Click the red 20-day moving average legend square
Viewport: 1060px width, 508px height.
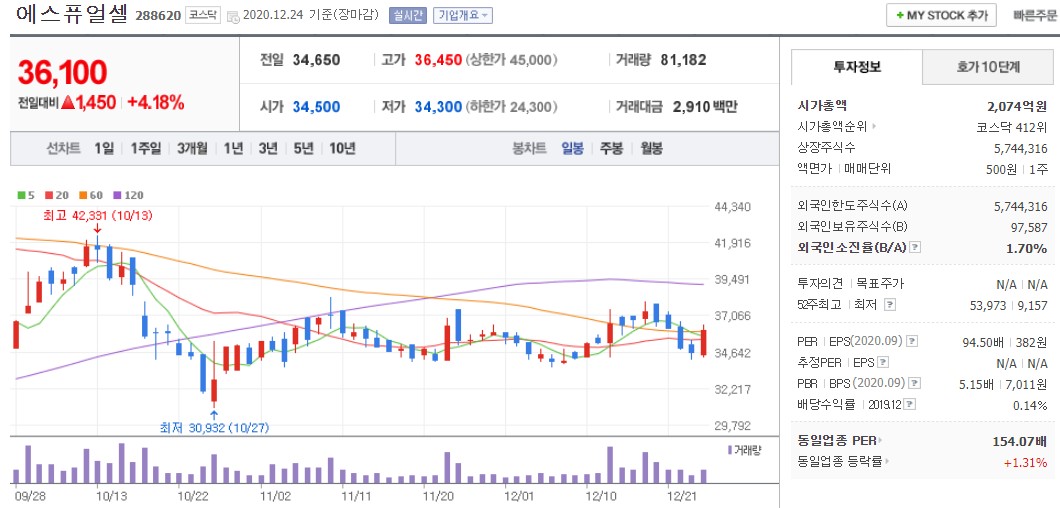(48, 195)
